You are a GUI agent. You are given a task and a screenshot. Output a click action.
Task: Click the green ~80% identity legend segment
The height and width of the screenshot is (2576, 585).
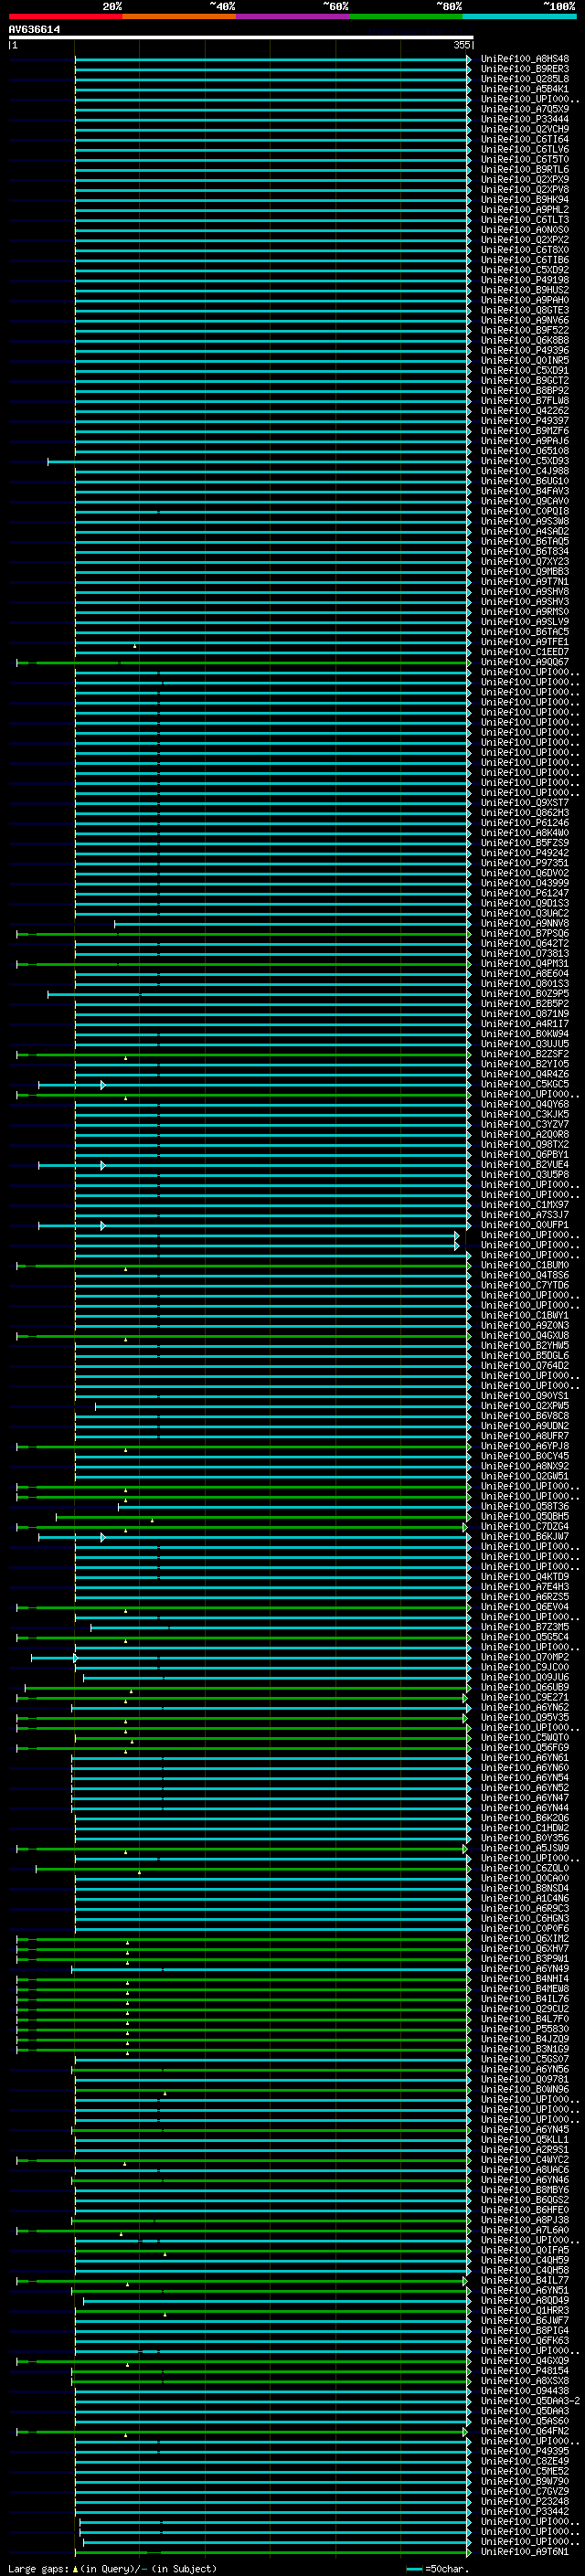pyautogui.click(x=406, y=16)
